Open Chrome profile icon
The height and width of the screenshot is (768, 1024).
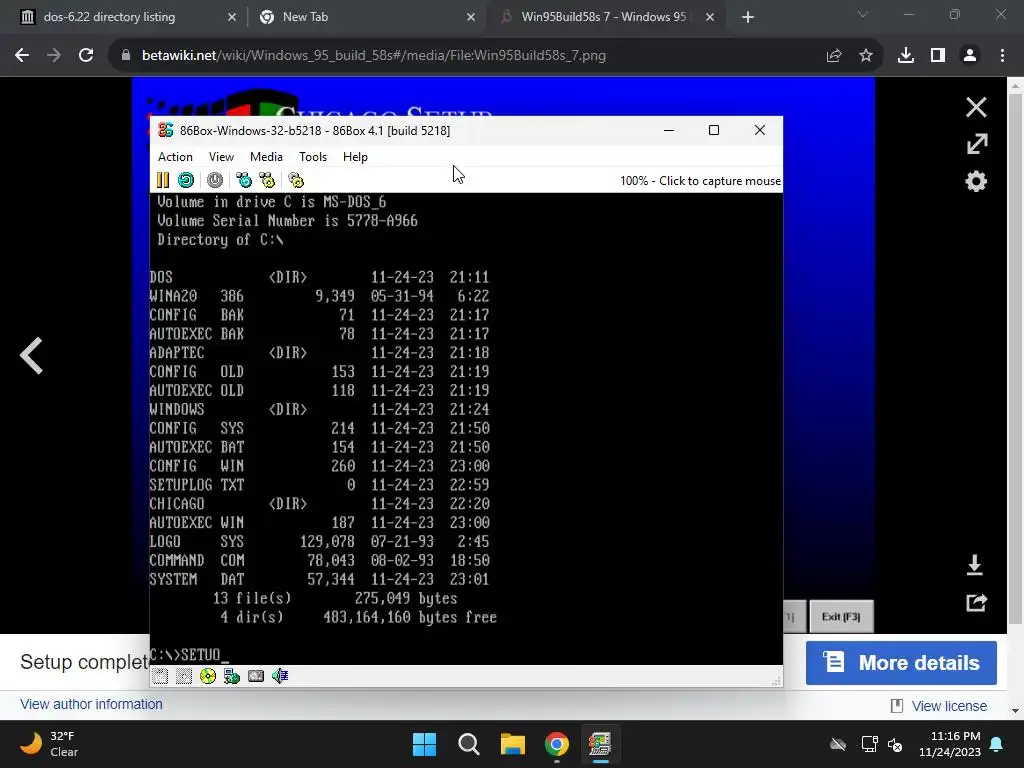pyautogui.click(x=970, y=56)
